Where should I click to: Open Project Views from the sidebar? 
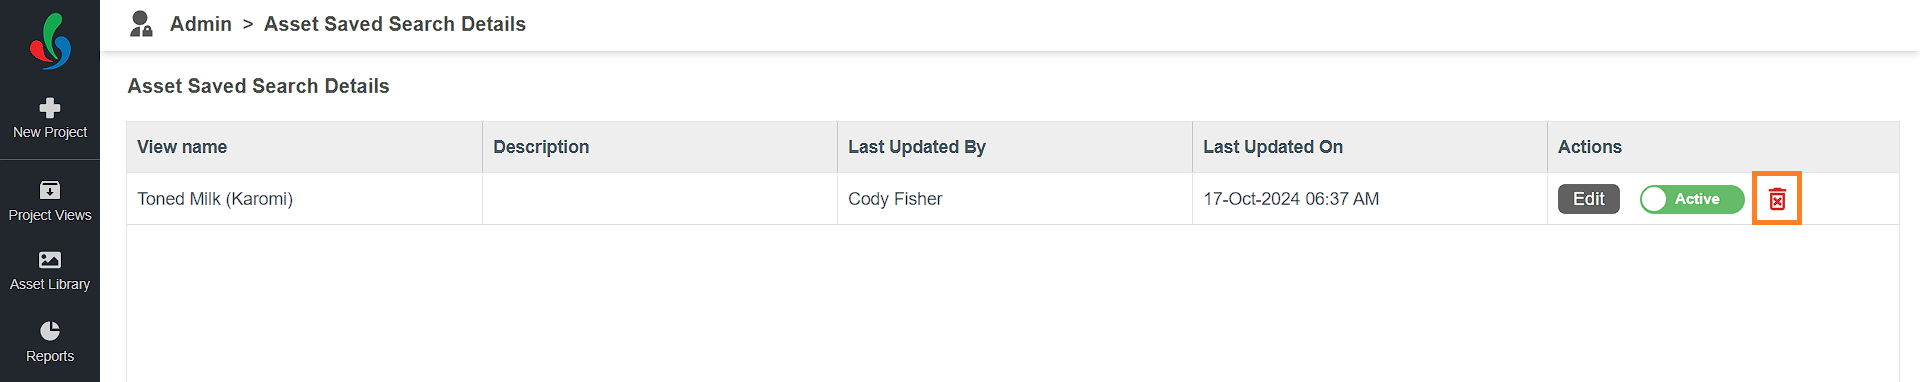point(50,201)
